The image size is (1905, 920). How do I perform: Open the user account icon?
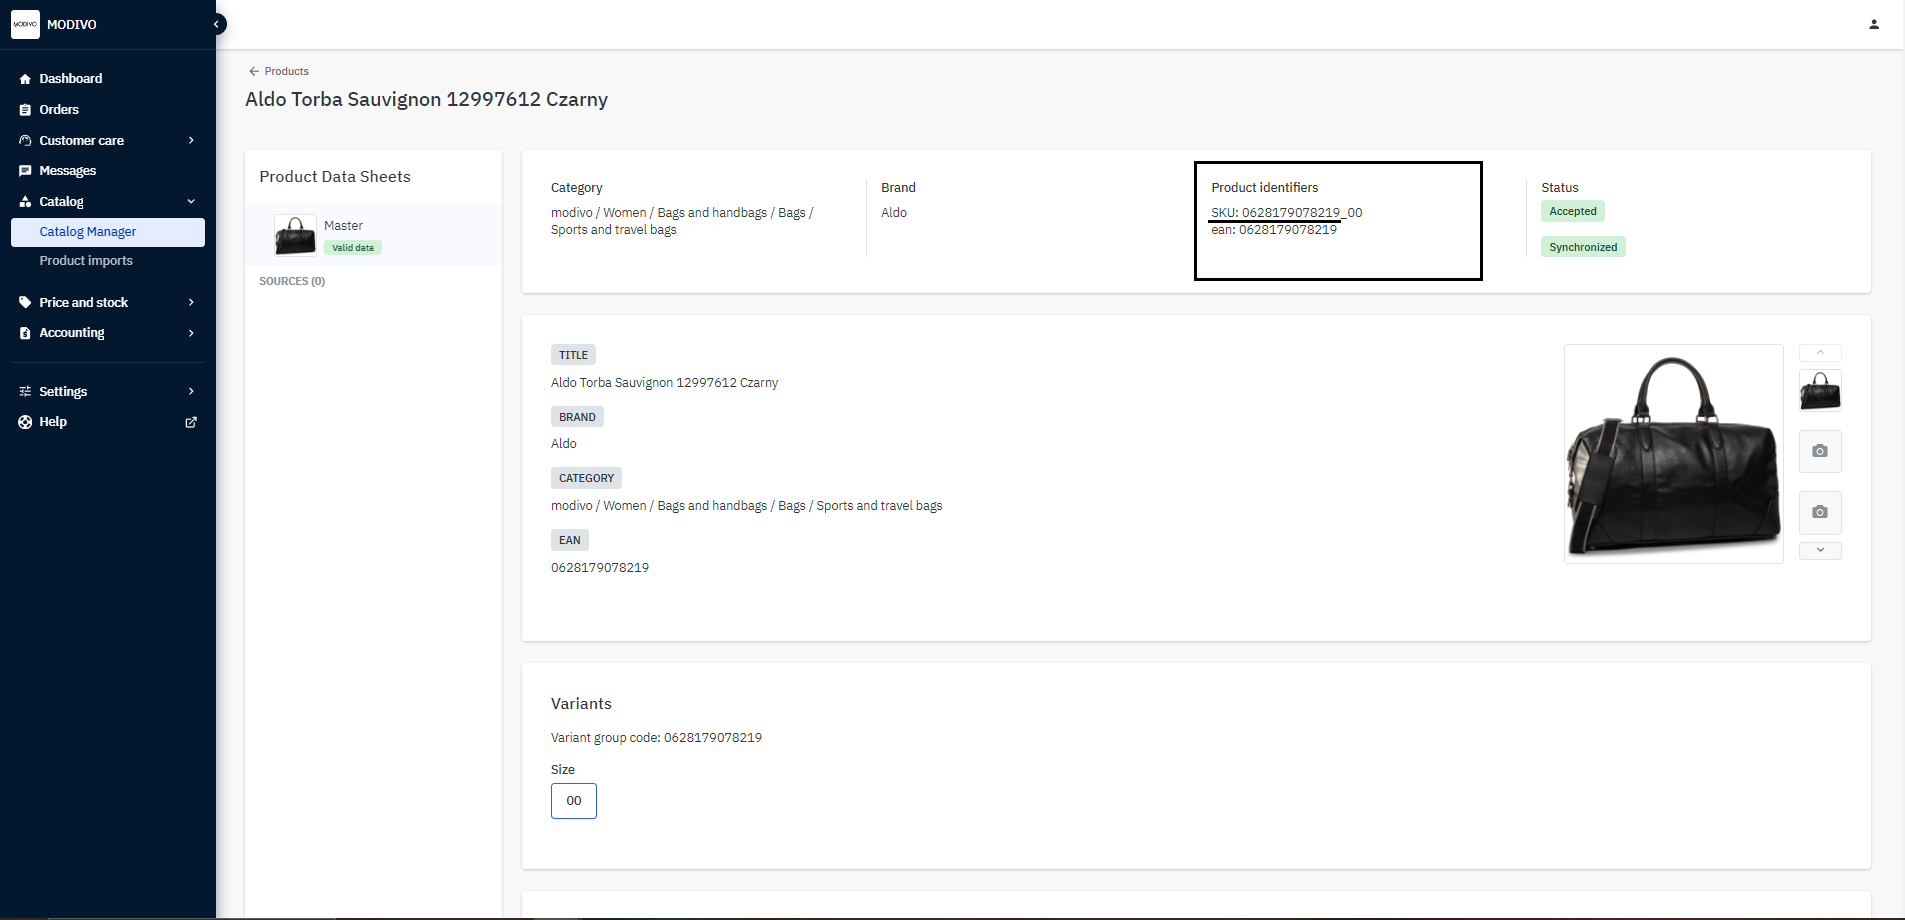point(1874,24)
